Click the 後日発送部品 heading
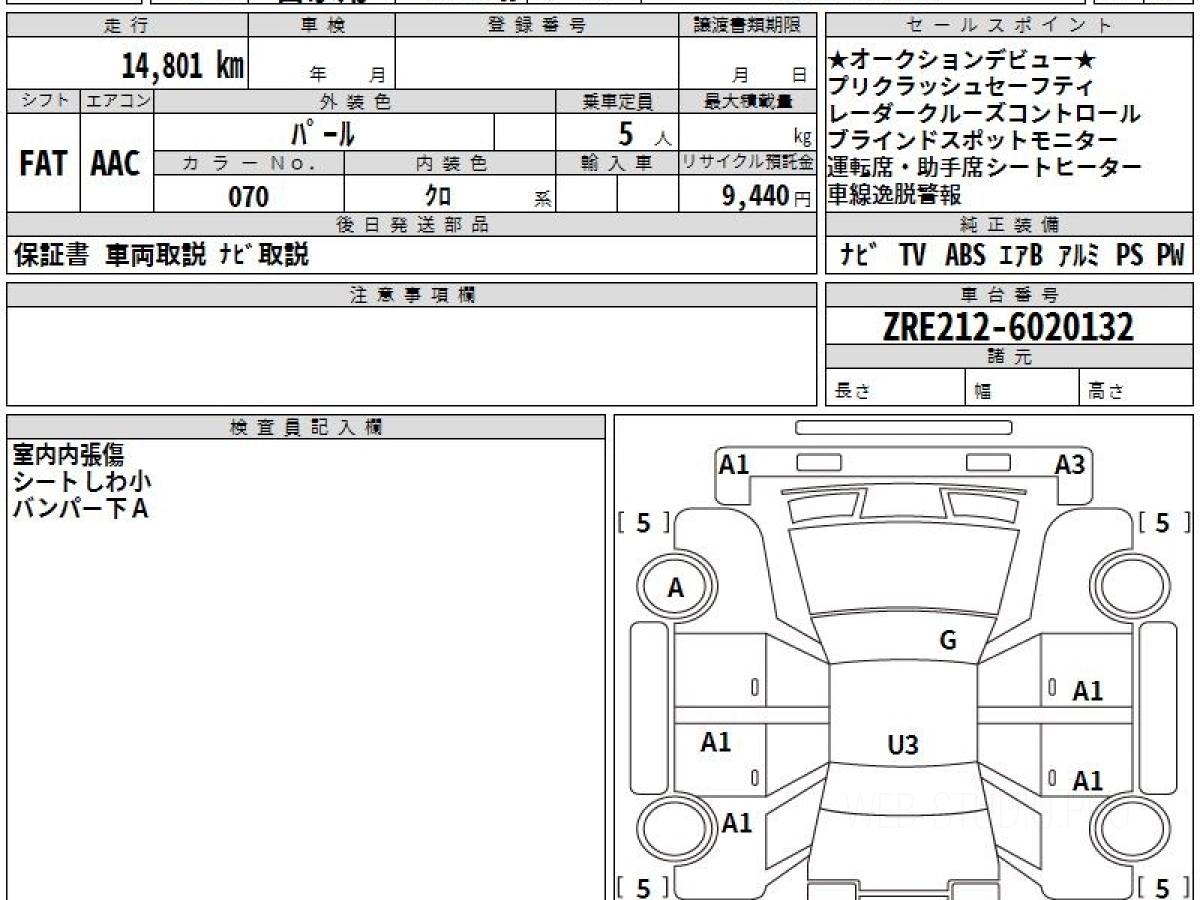The height and width of the screenshot is (900, 1200). coord(411,224)
